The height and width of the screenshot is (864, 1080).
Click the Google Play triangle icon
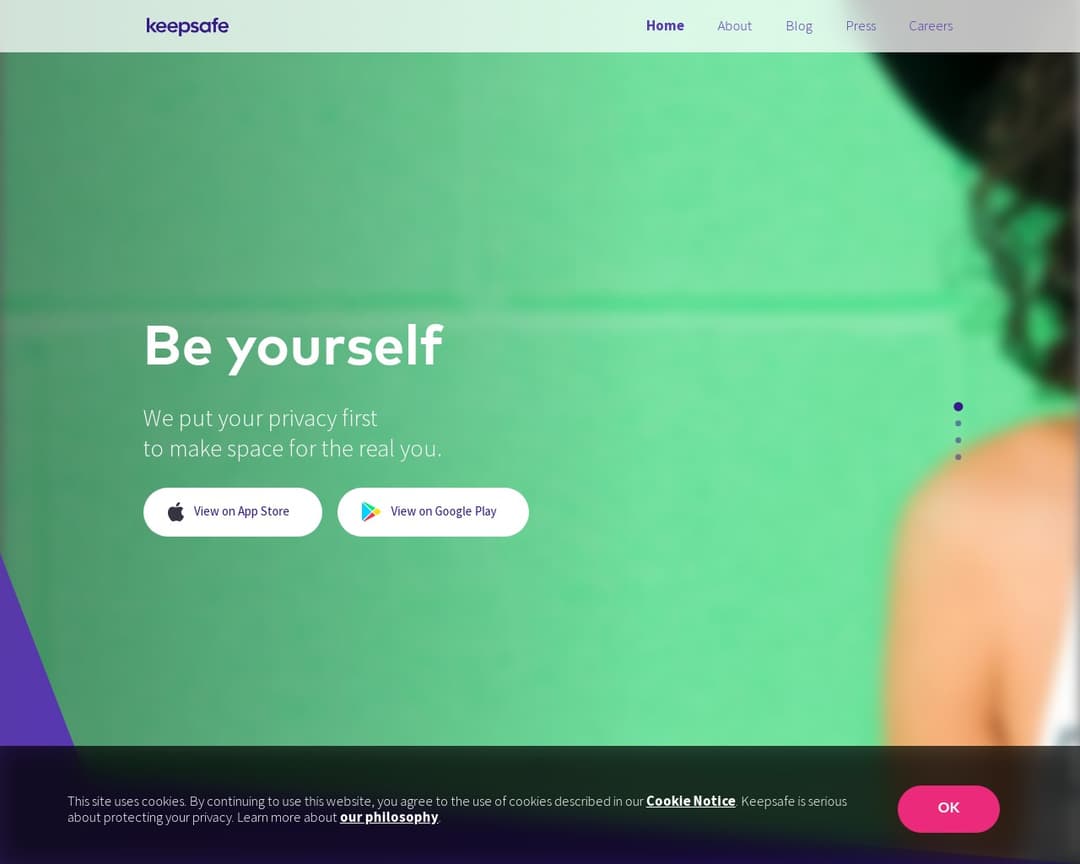tap(371, 511)
